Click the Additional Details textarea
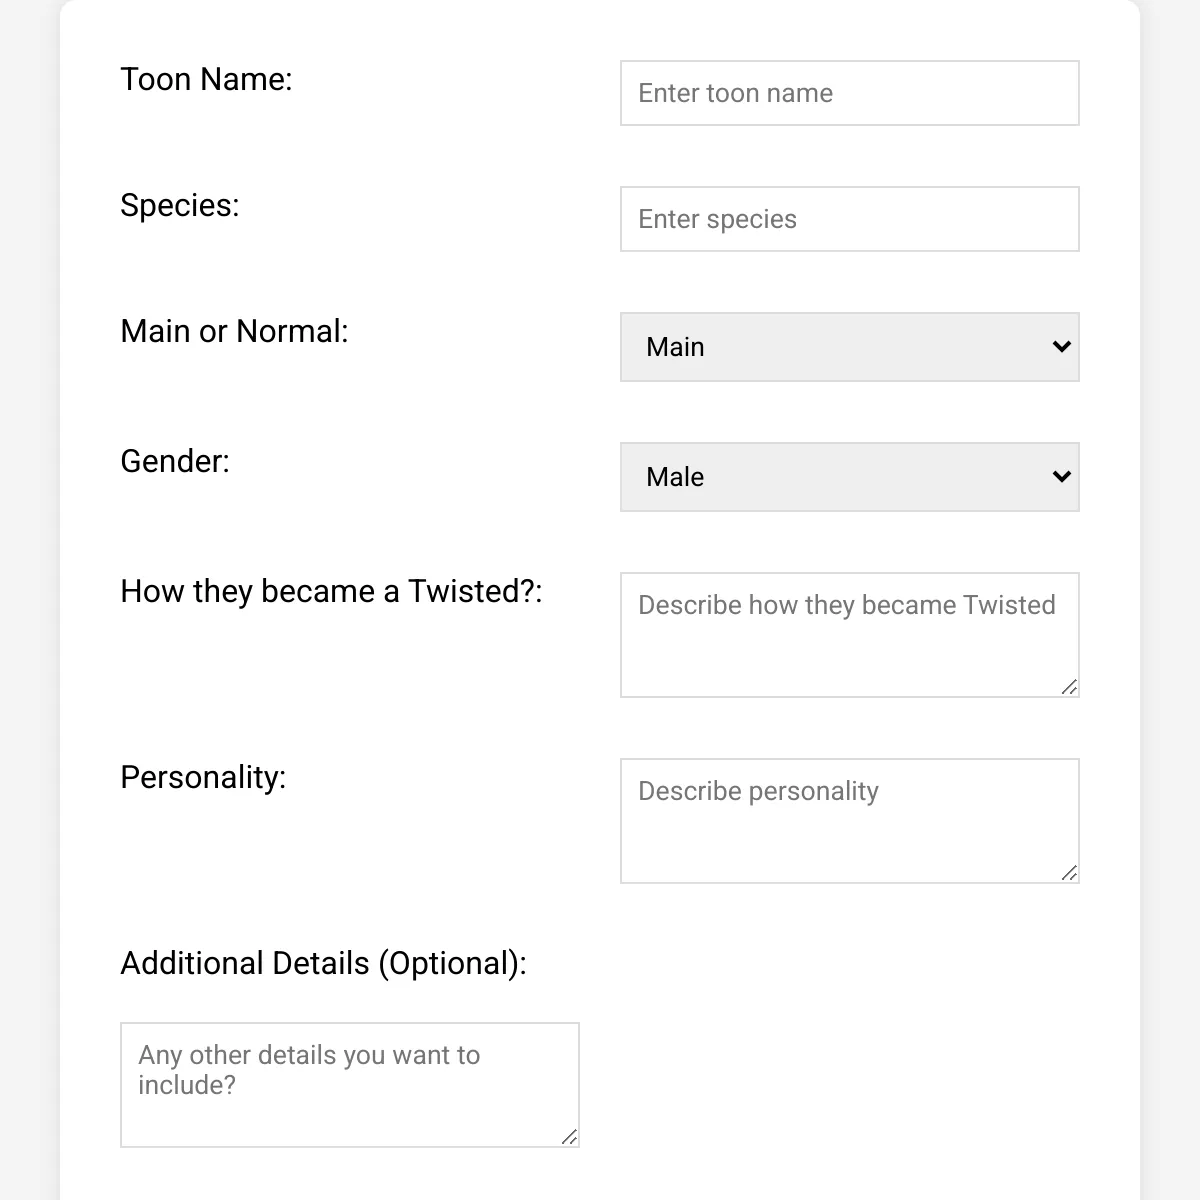This screenshot has height=1200, width=1200. [x=349, y=1085]
